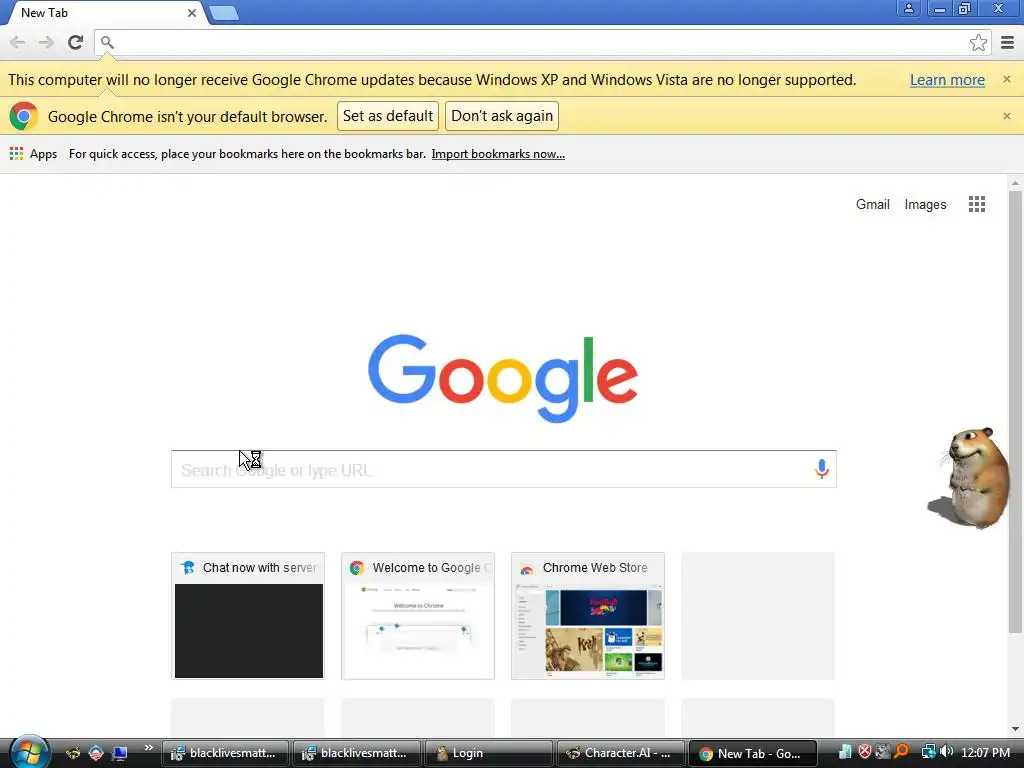Click the orange magnifier tray icon
Image resolution: width=1024 pixels, height=768 pixels.
[x=901, y=752]
